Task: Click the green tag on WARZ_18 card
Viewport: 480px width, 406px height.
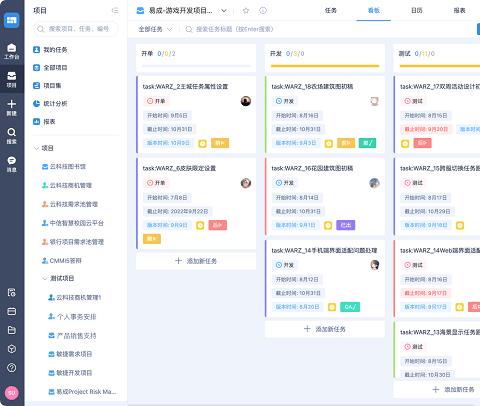Action: click(367, 143)
